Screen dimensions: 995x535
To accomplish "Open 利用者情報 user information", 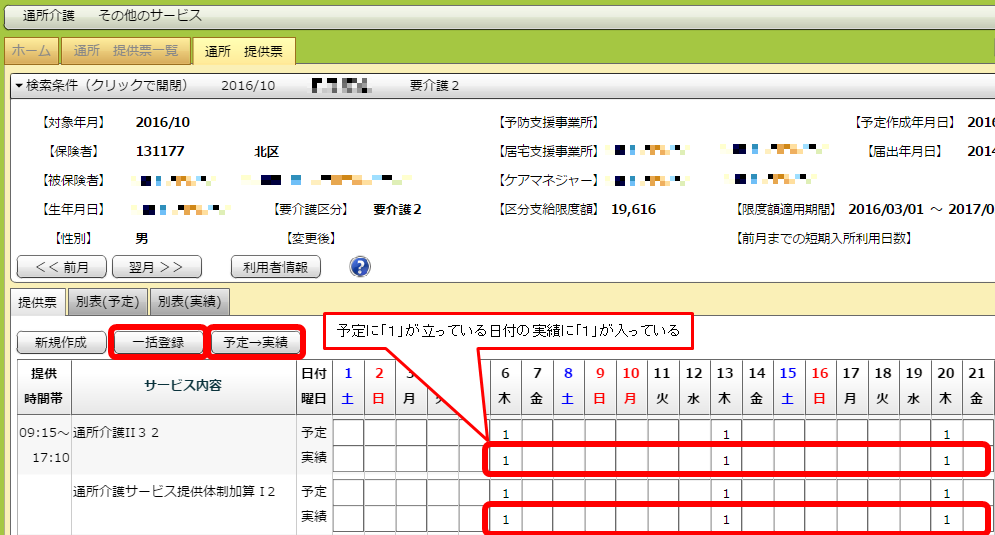I will coord(275,267).
